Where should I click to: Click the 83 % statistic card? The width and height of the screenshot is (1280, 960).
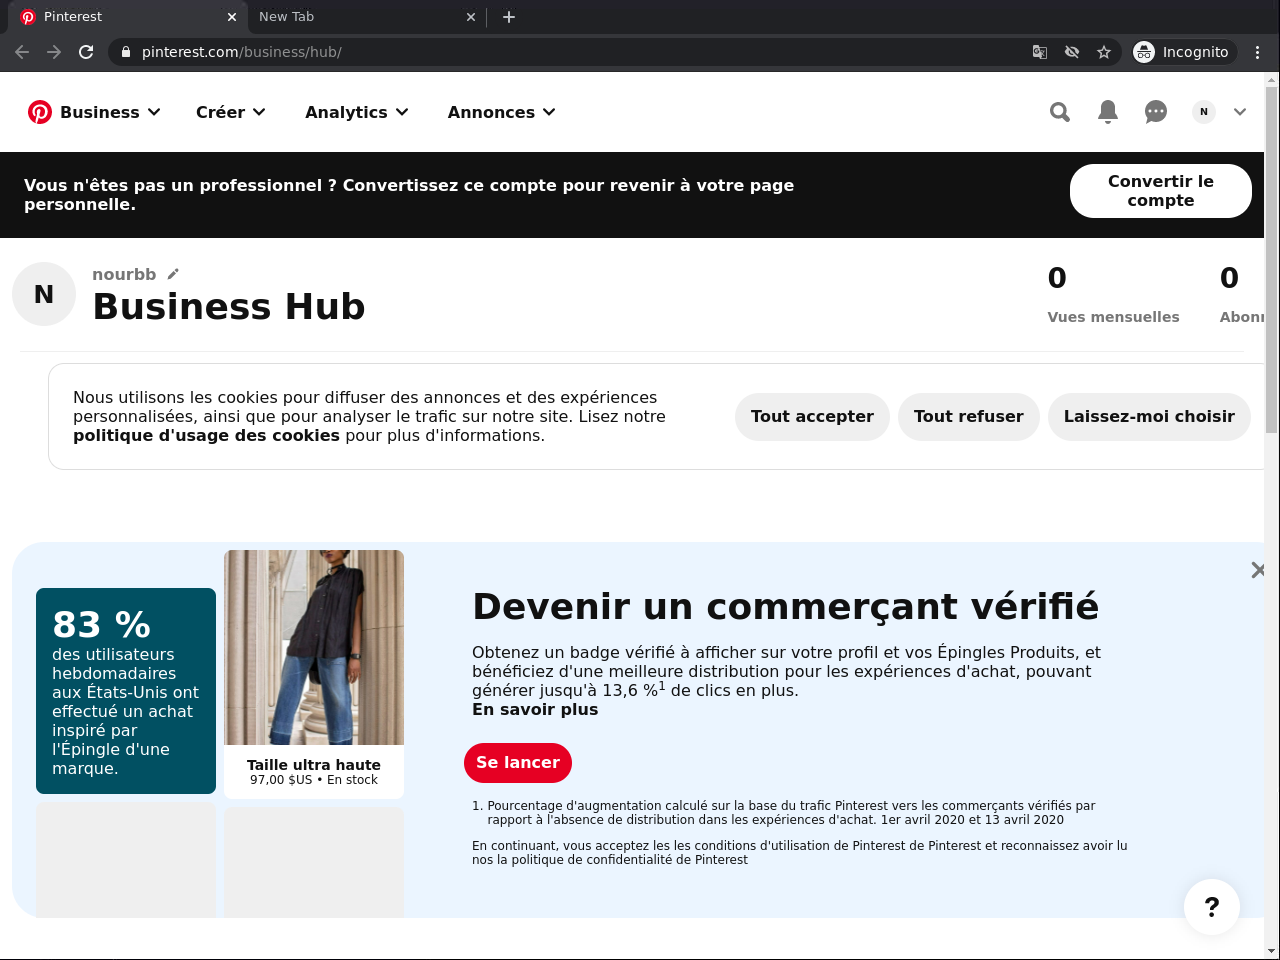pos(126,691)
